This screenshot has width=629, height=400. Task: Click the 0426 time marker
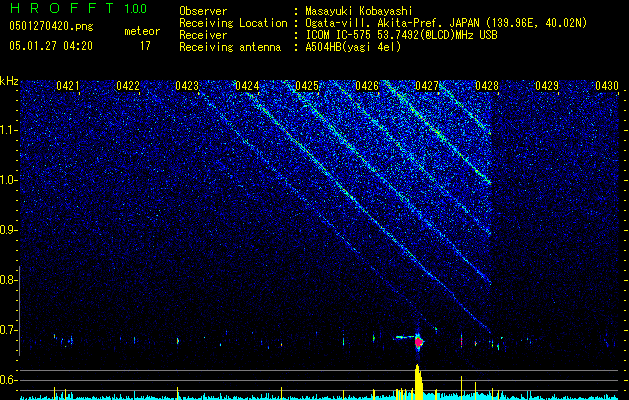click(367, 86)
